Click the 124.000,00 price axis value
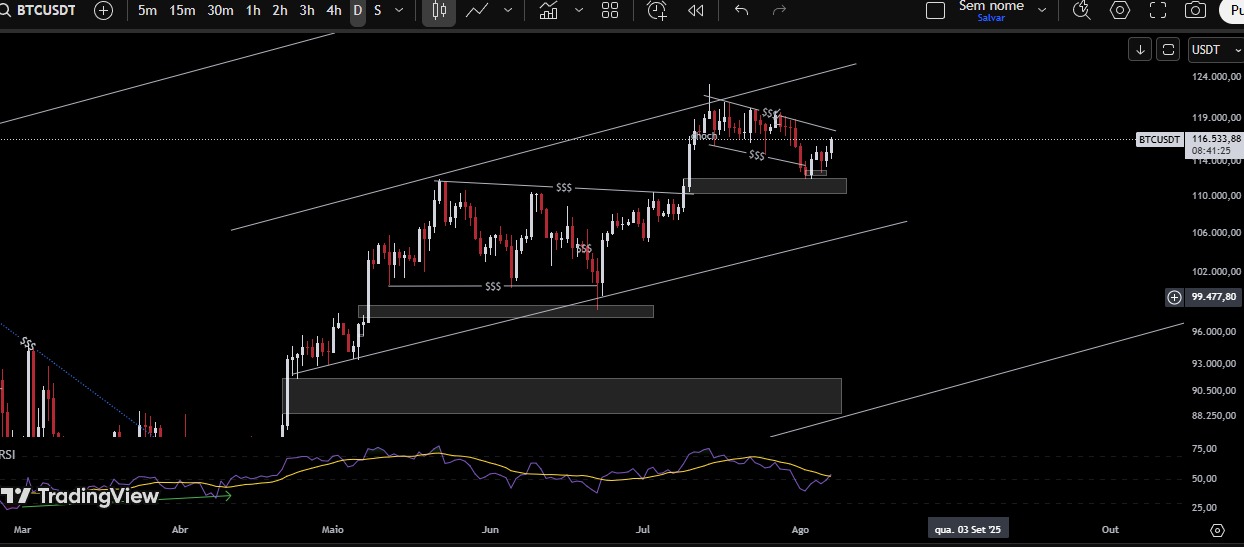Viewport: 1244px width, 547px height. click(1218, 76)
